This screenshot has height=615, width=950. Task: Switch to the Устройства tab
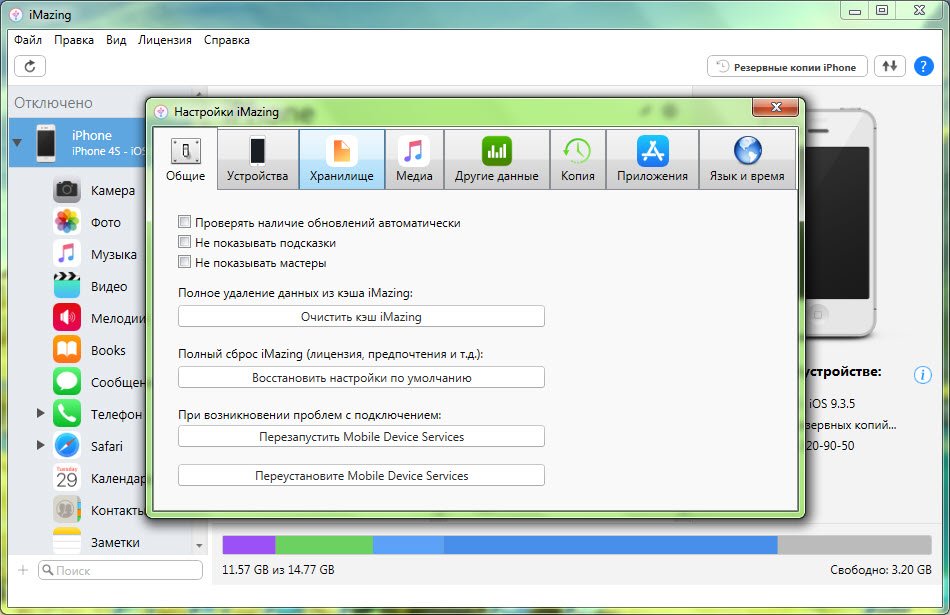(257, 159)
